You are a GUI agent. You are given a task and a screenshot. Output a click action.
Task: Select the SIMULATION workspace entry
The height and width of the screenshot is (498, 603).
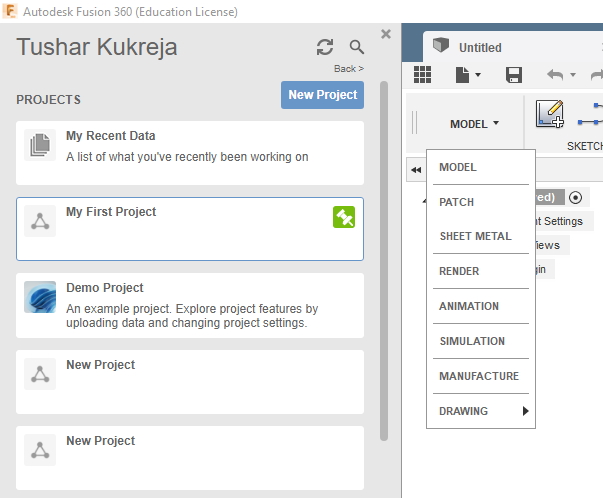point(472,341)
